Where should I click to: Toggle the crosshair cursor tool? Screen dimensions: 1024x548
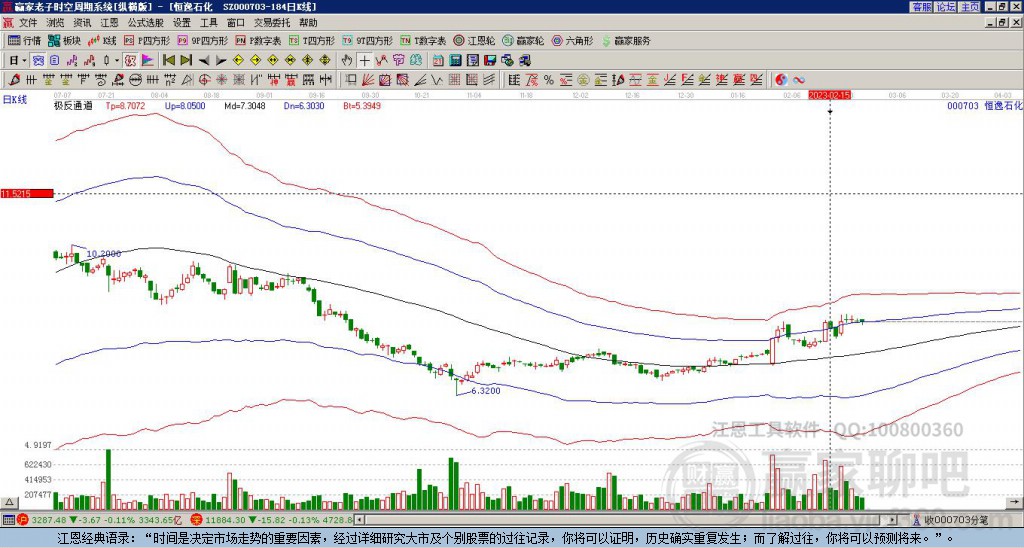click(364, 61)
